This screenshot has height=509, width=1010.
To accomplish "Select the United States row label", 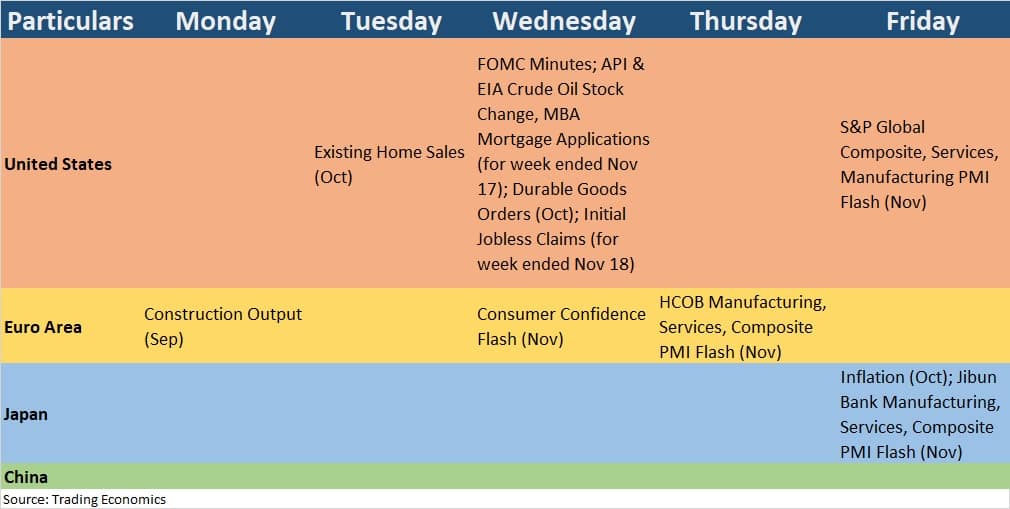I will coord(58,164).
